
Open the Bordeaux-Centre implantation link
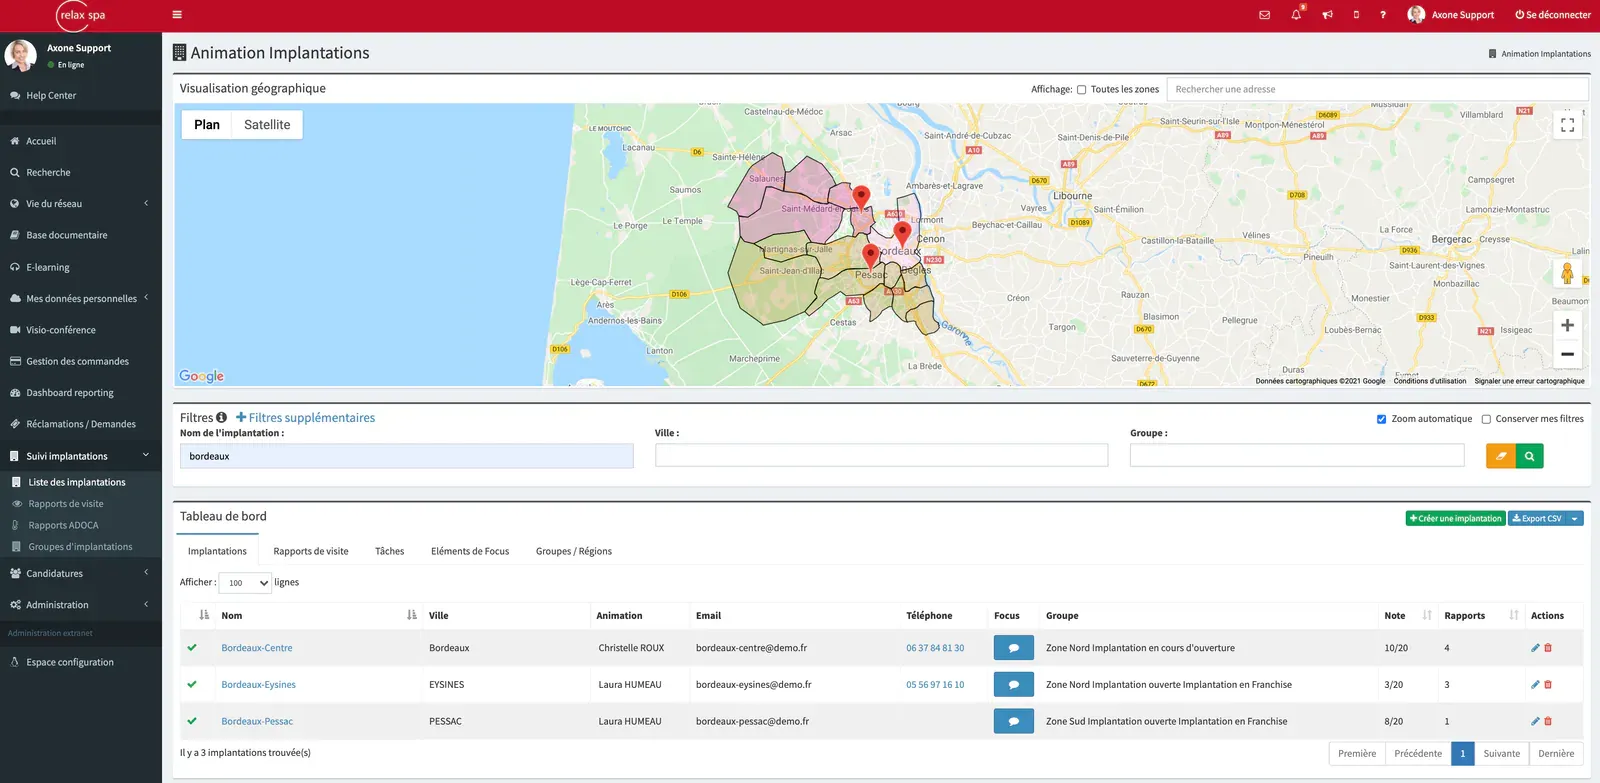pyautogui.click(x=257, y=648)
